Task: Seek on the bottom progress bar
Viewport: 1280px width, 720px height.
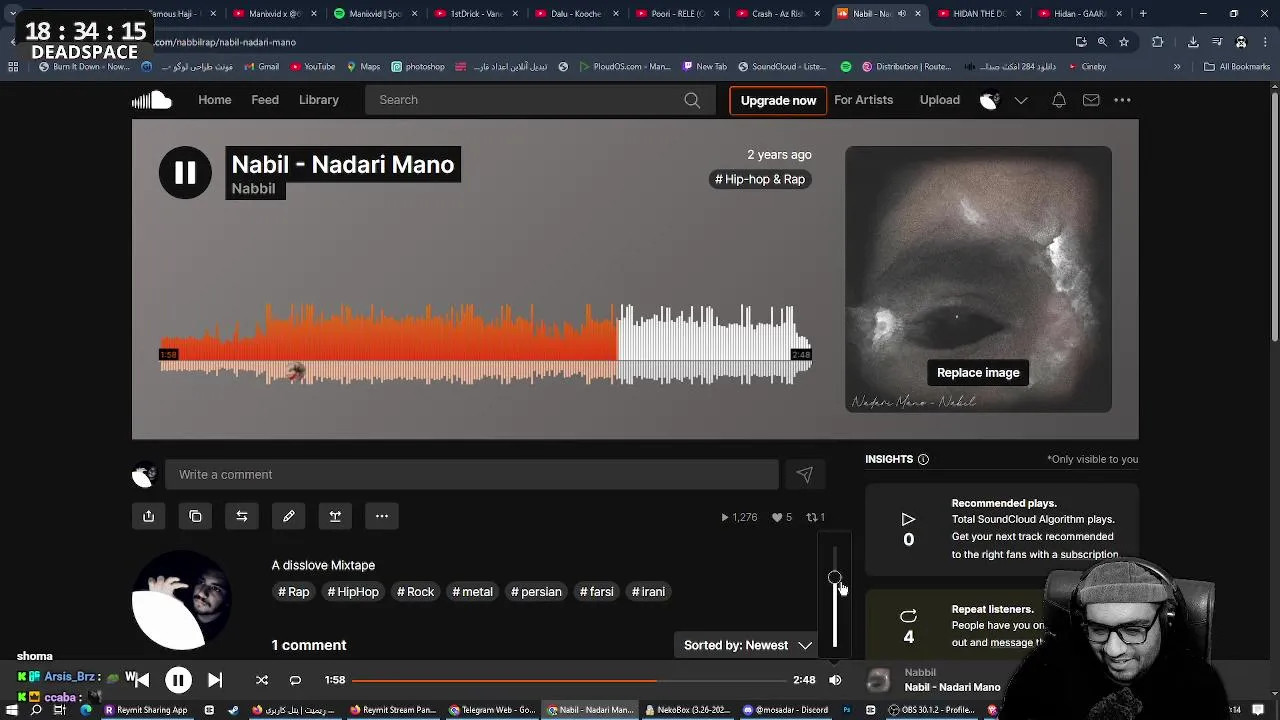Action: 569,680
